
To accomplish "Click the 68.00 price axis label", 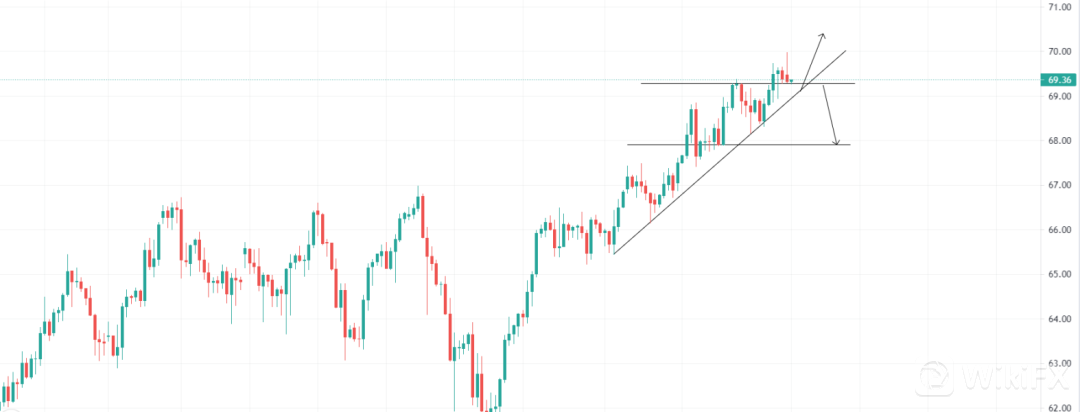I will pyautogui.click(x=1059, y=141).
